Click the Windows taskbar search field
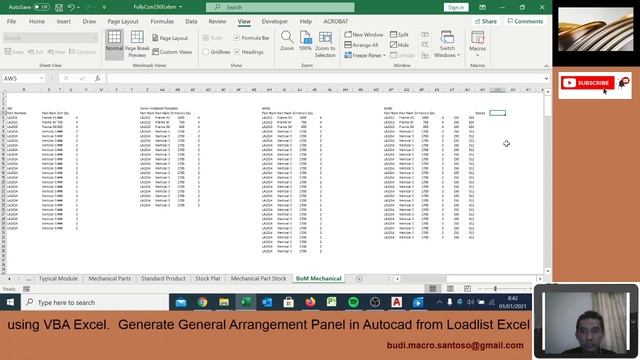 pos(95,302)
